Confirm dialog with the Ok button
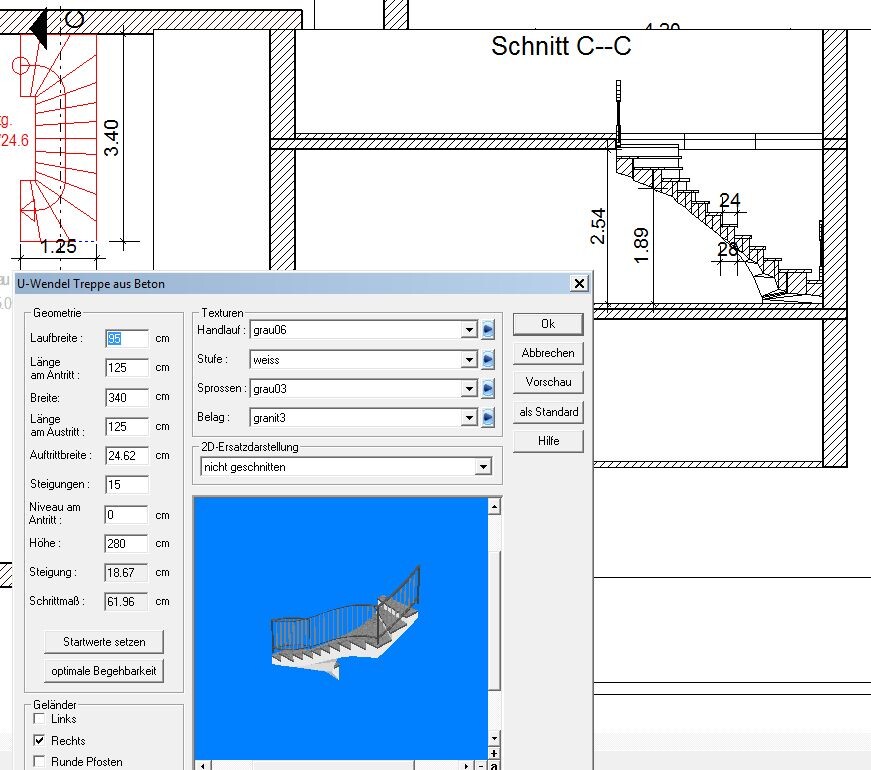Screen dimensions: 871x770 (548, 324)
